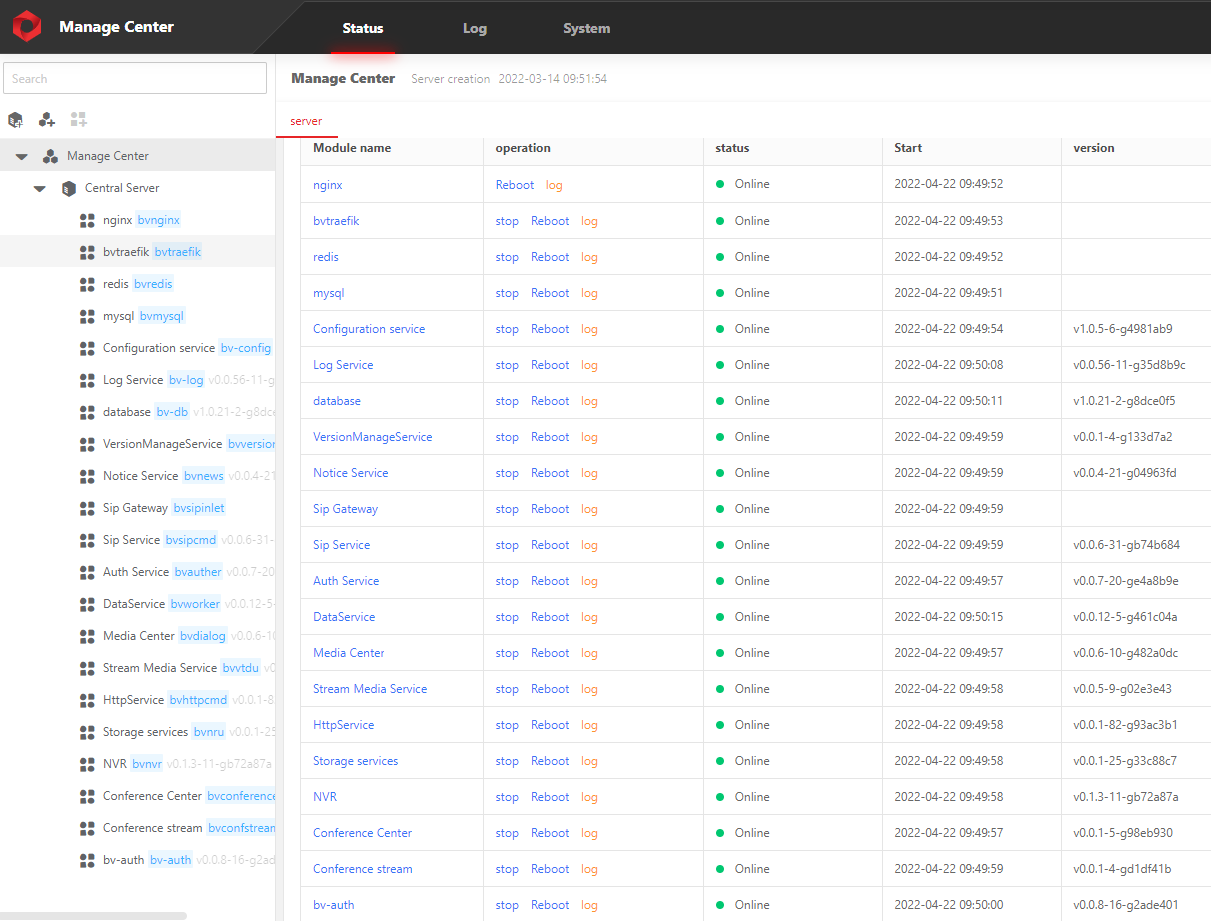Reboot the nginx module
This screenshot has width=1211, height=921.
(x=514, y=185)
